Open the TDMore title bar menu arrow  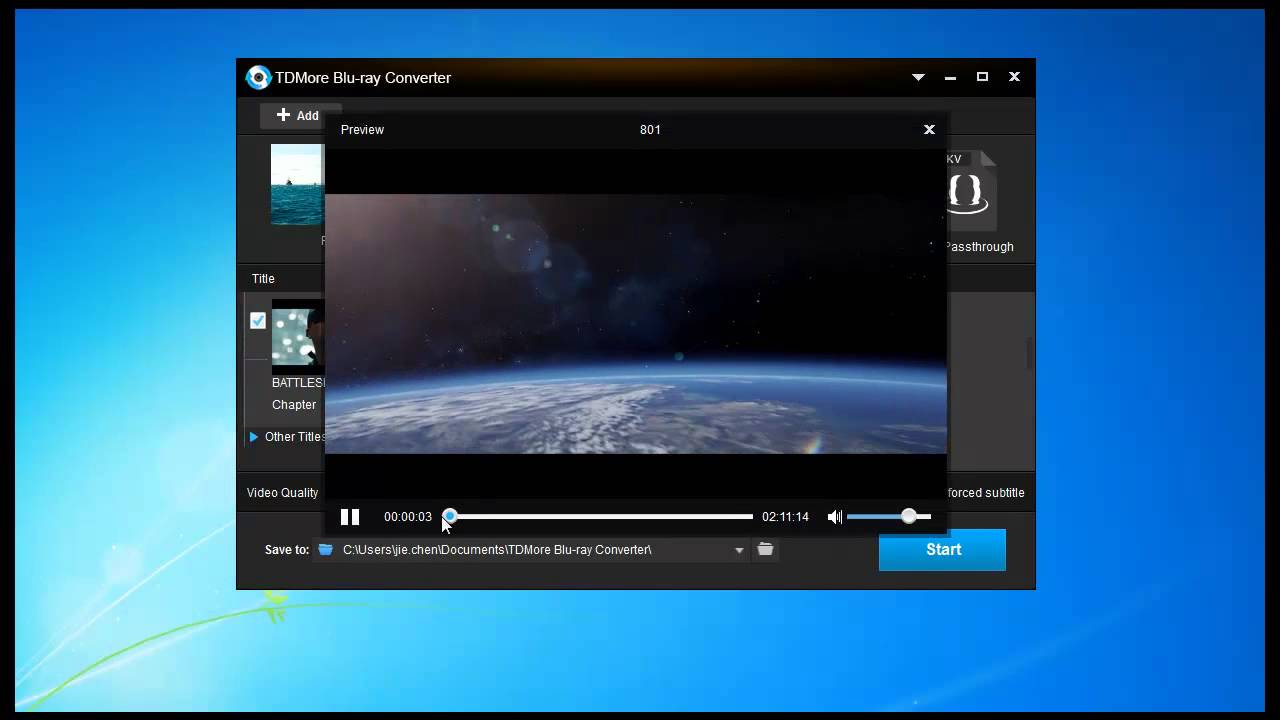coord(918,77)
